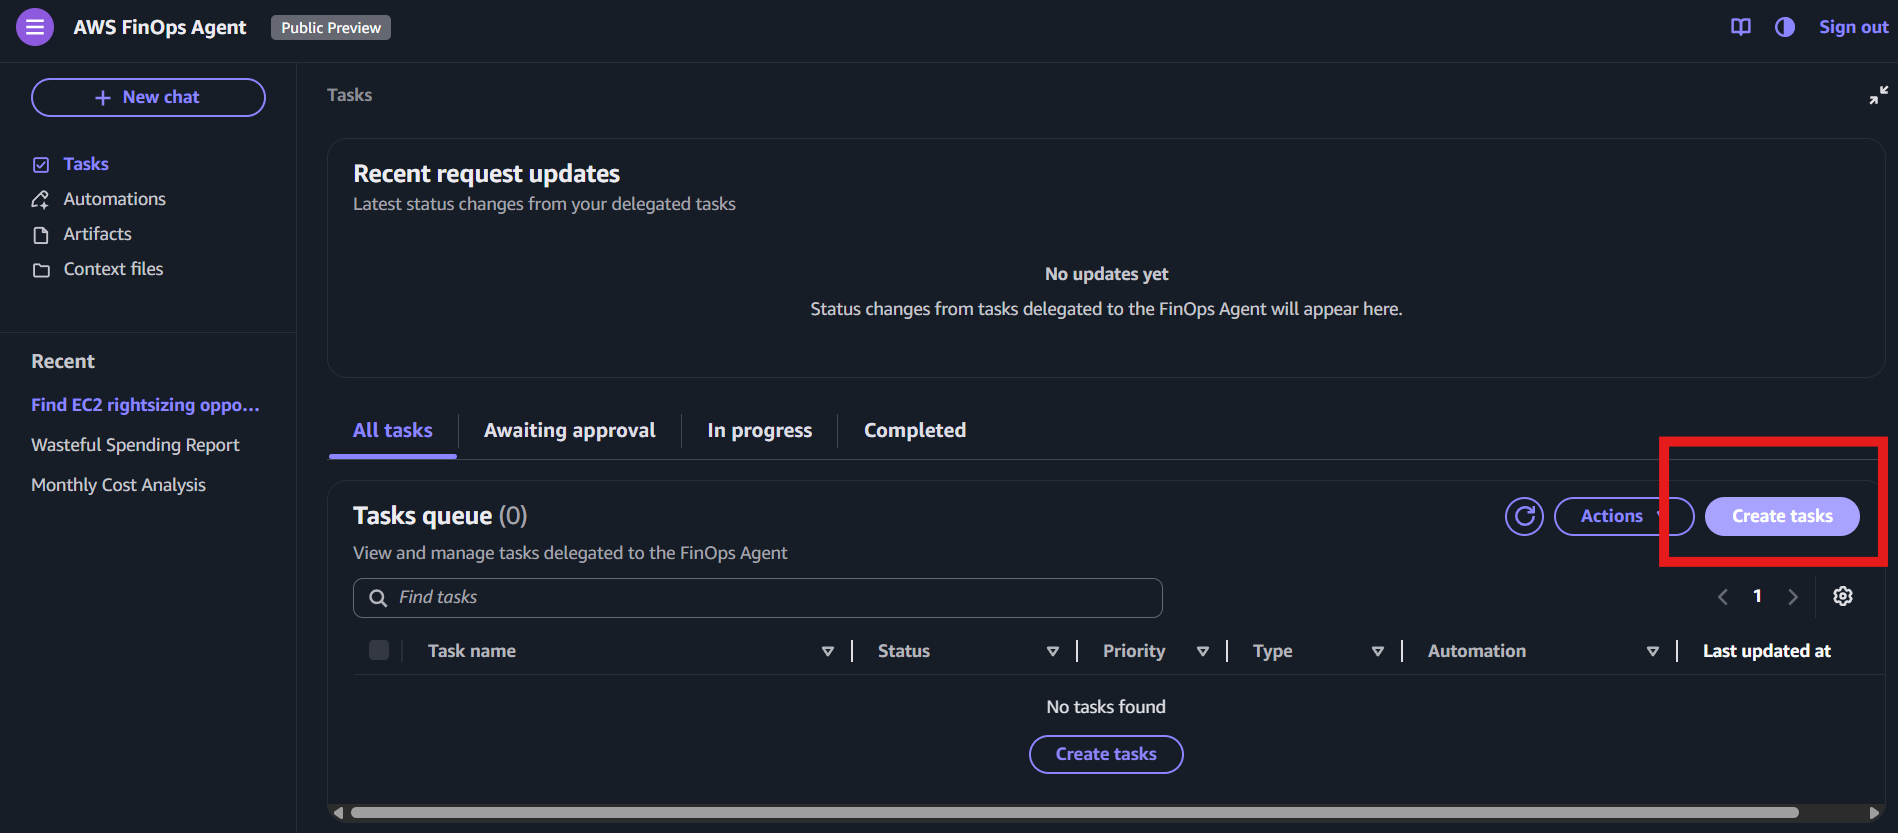Open the Actions dropdown
Image resolution: width=1898 pixels, height=833 pixels.
tap(1624, 516)
